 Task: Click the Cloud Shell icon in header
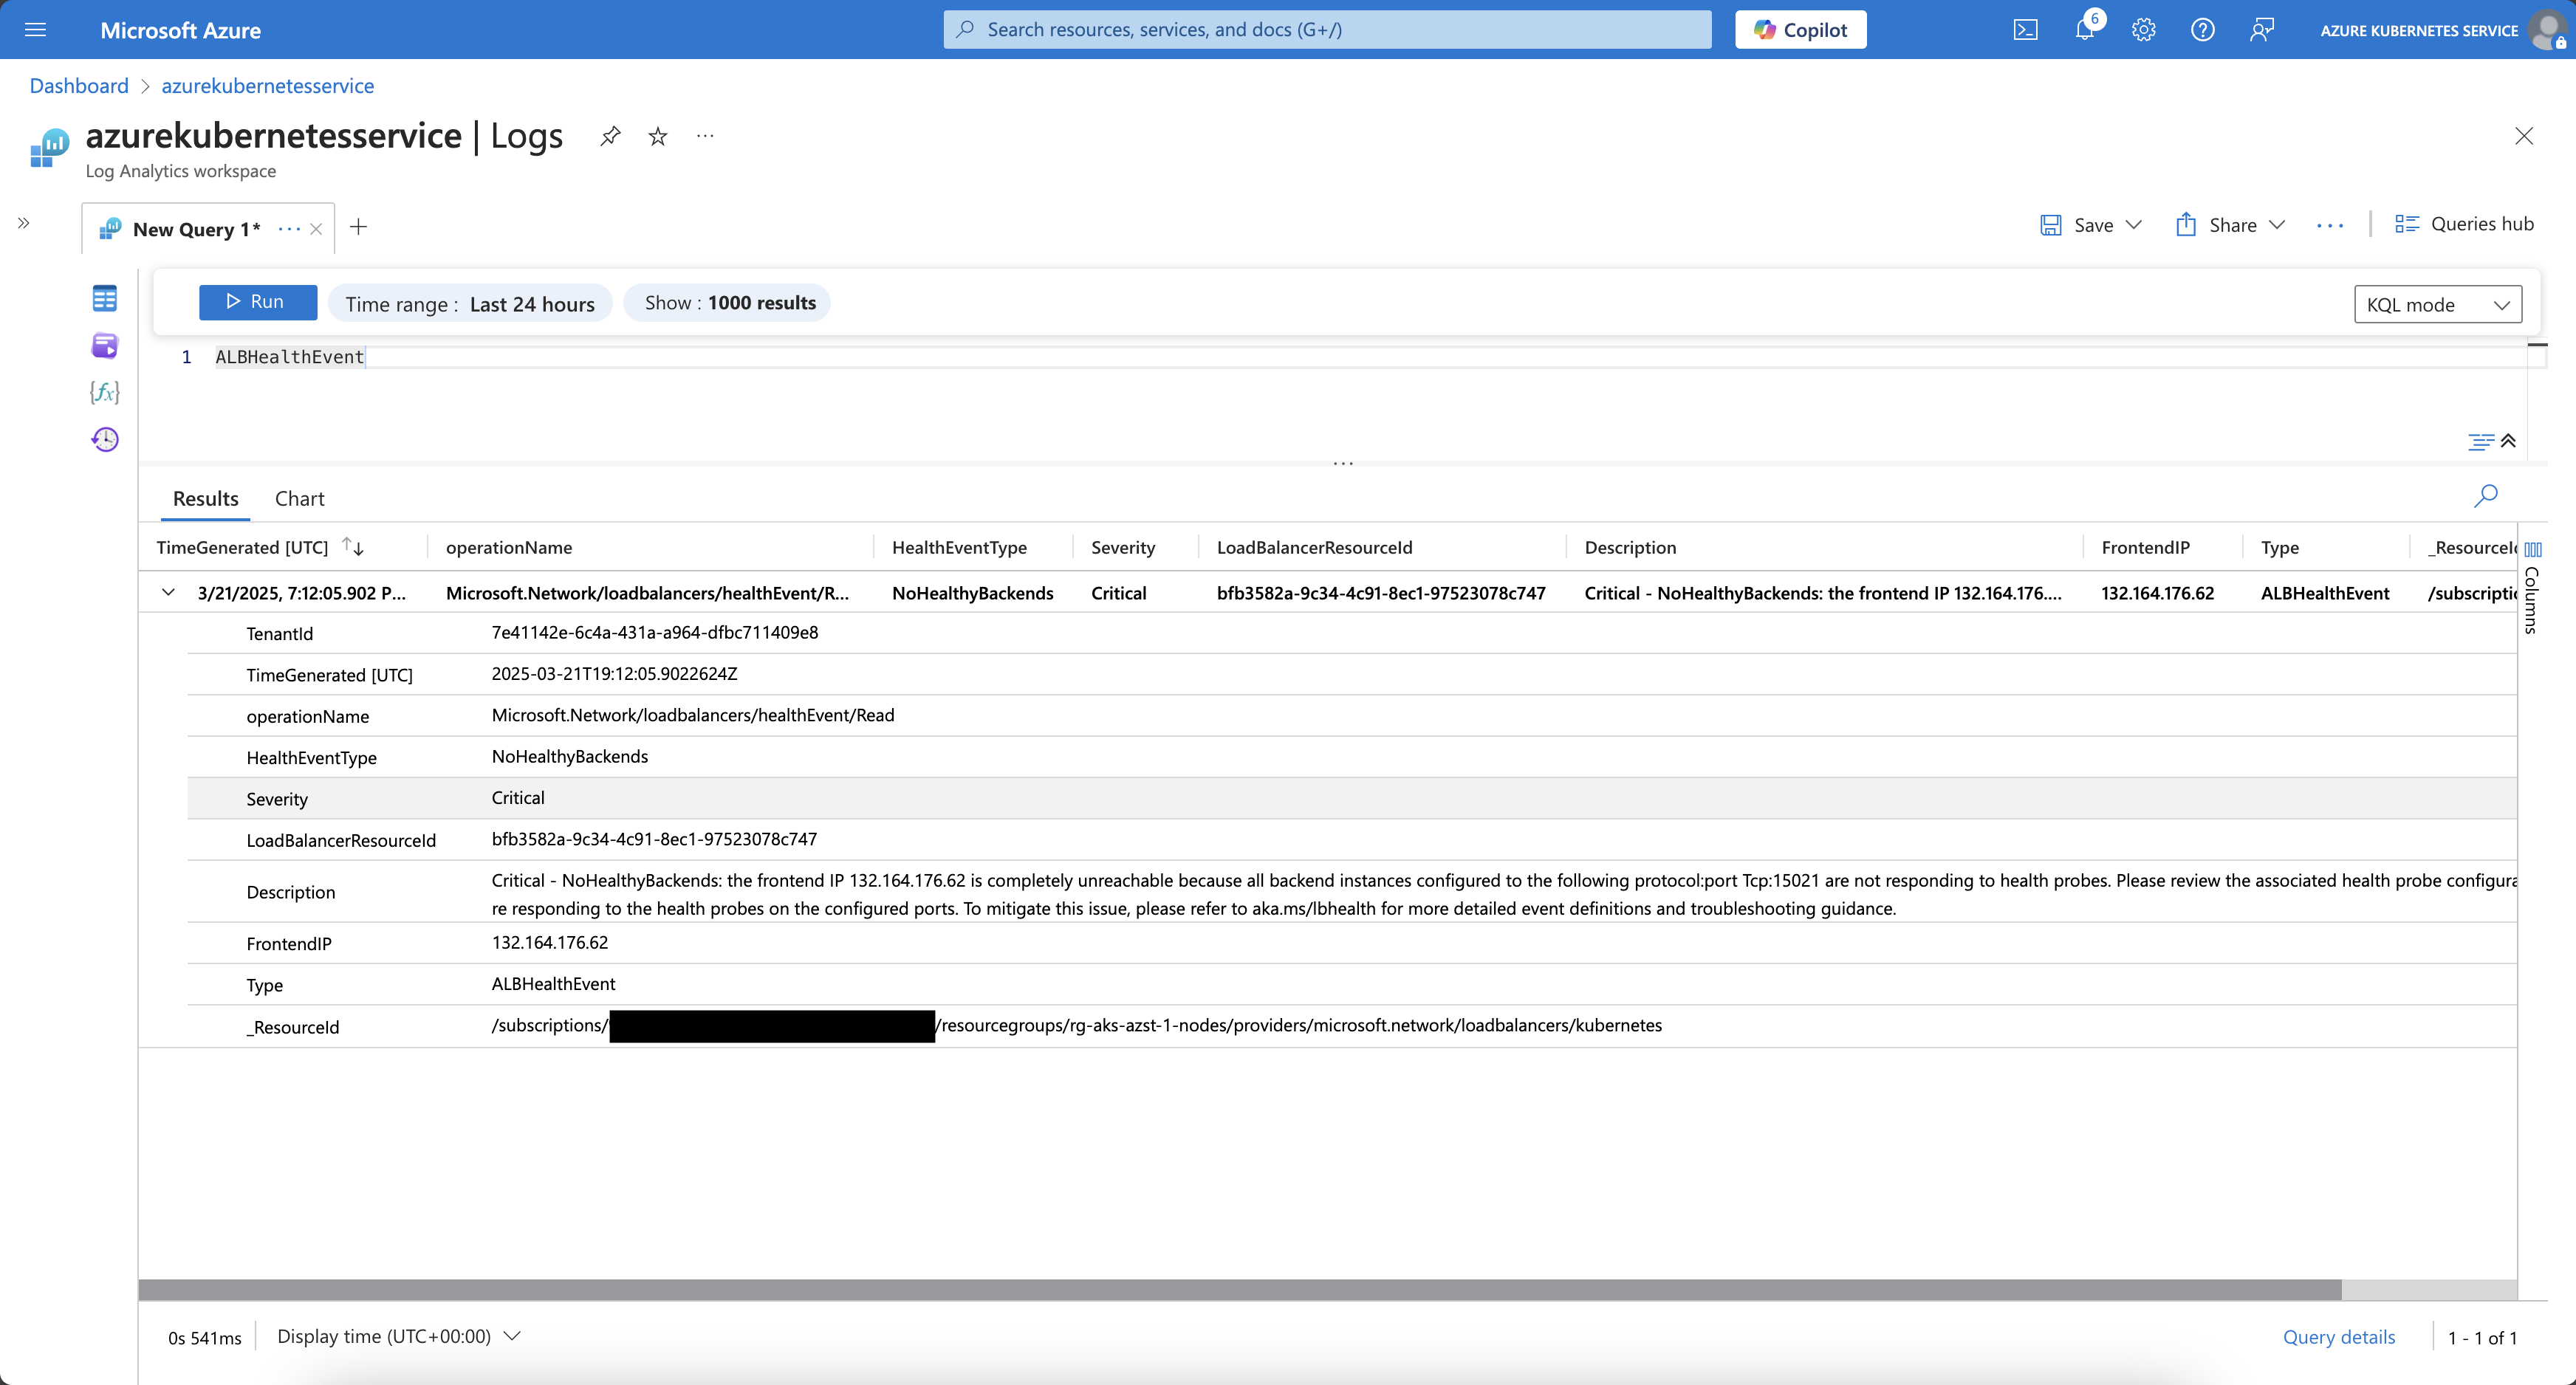[2025, 30]
